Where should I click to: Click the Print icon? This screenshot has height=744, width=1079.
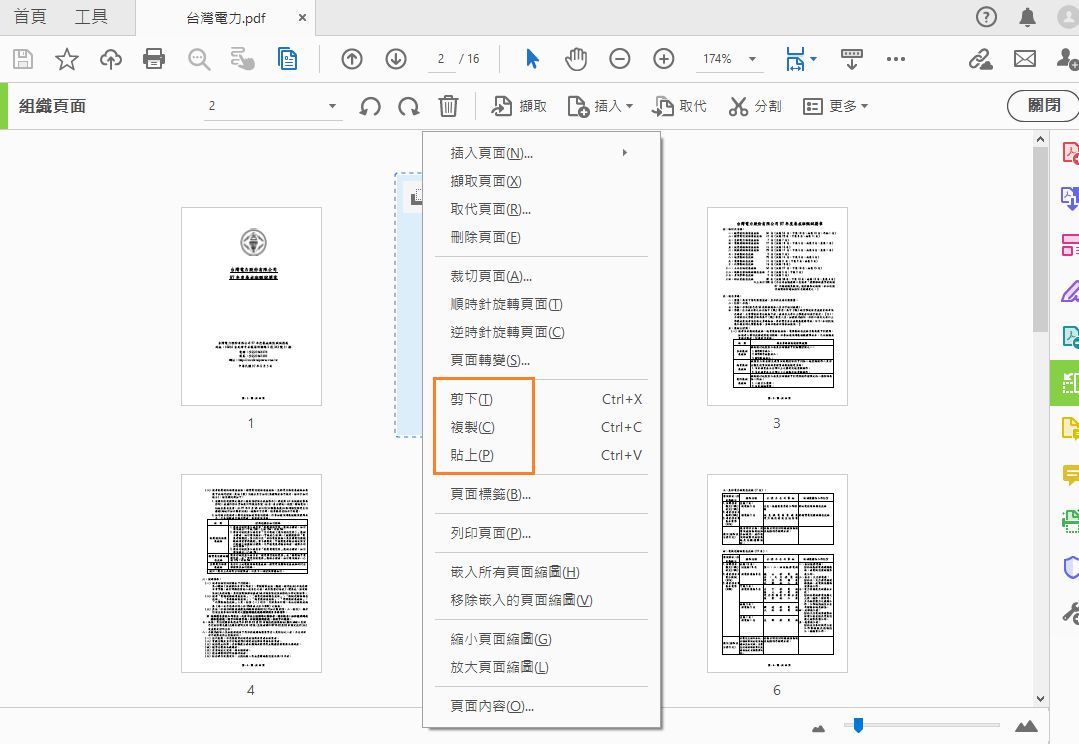[x=152, y=58]
